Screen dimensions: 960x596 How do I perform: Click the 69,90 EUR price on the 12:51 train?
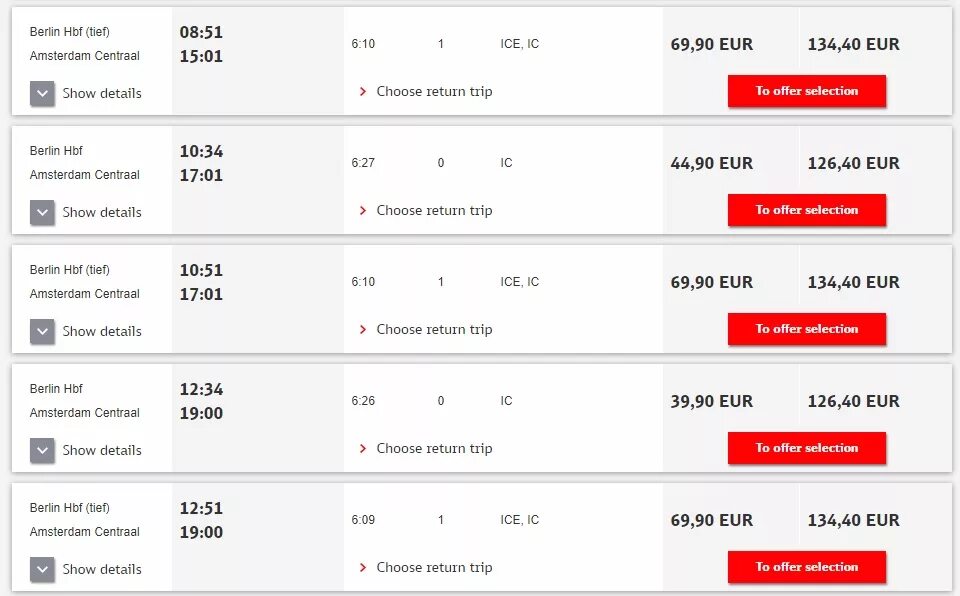pyautogui.click(x=711, y=520)
